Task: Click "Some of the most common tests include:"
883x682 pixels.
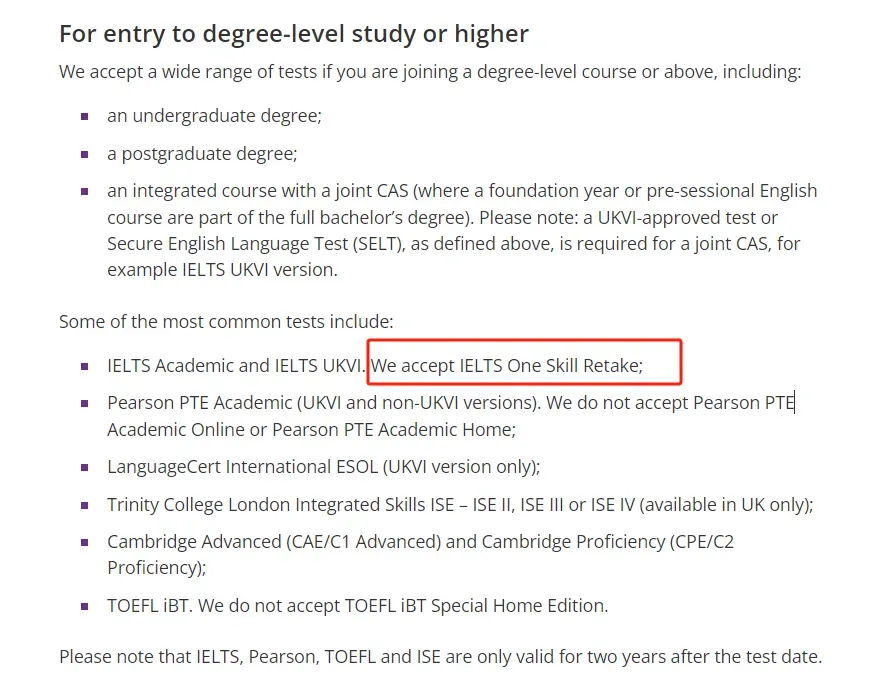Action: point(226,321)
